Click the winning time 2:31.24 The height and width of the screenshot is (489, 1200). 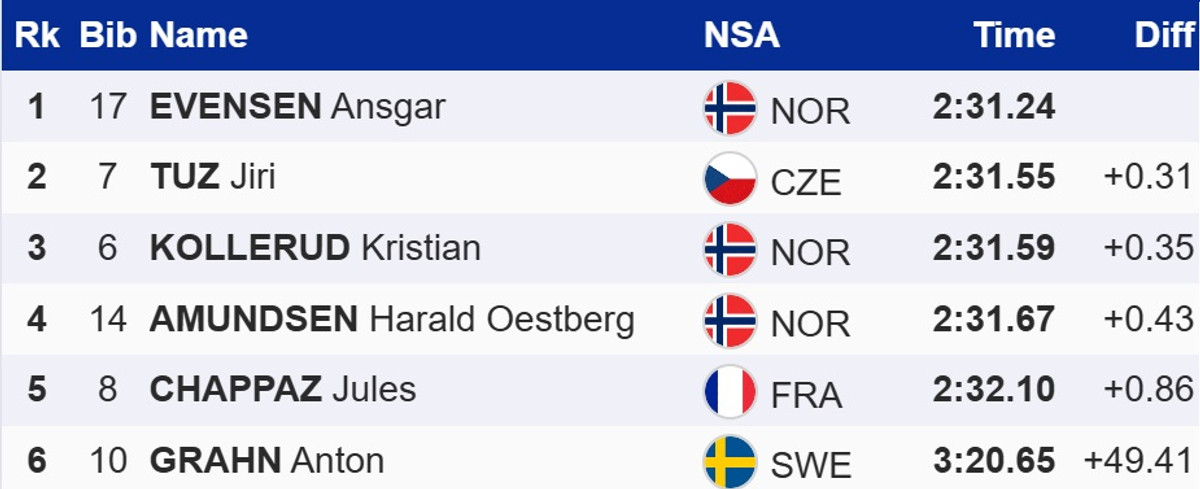click(994, 106)
